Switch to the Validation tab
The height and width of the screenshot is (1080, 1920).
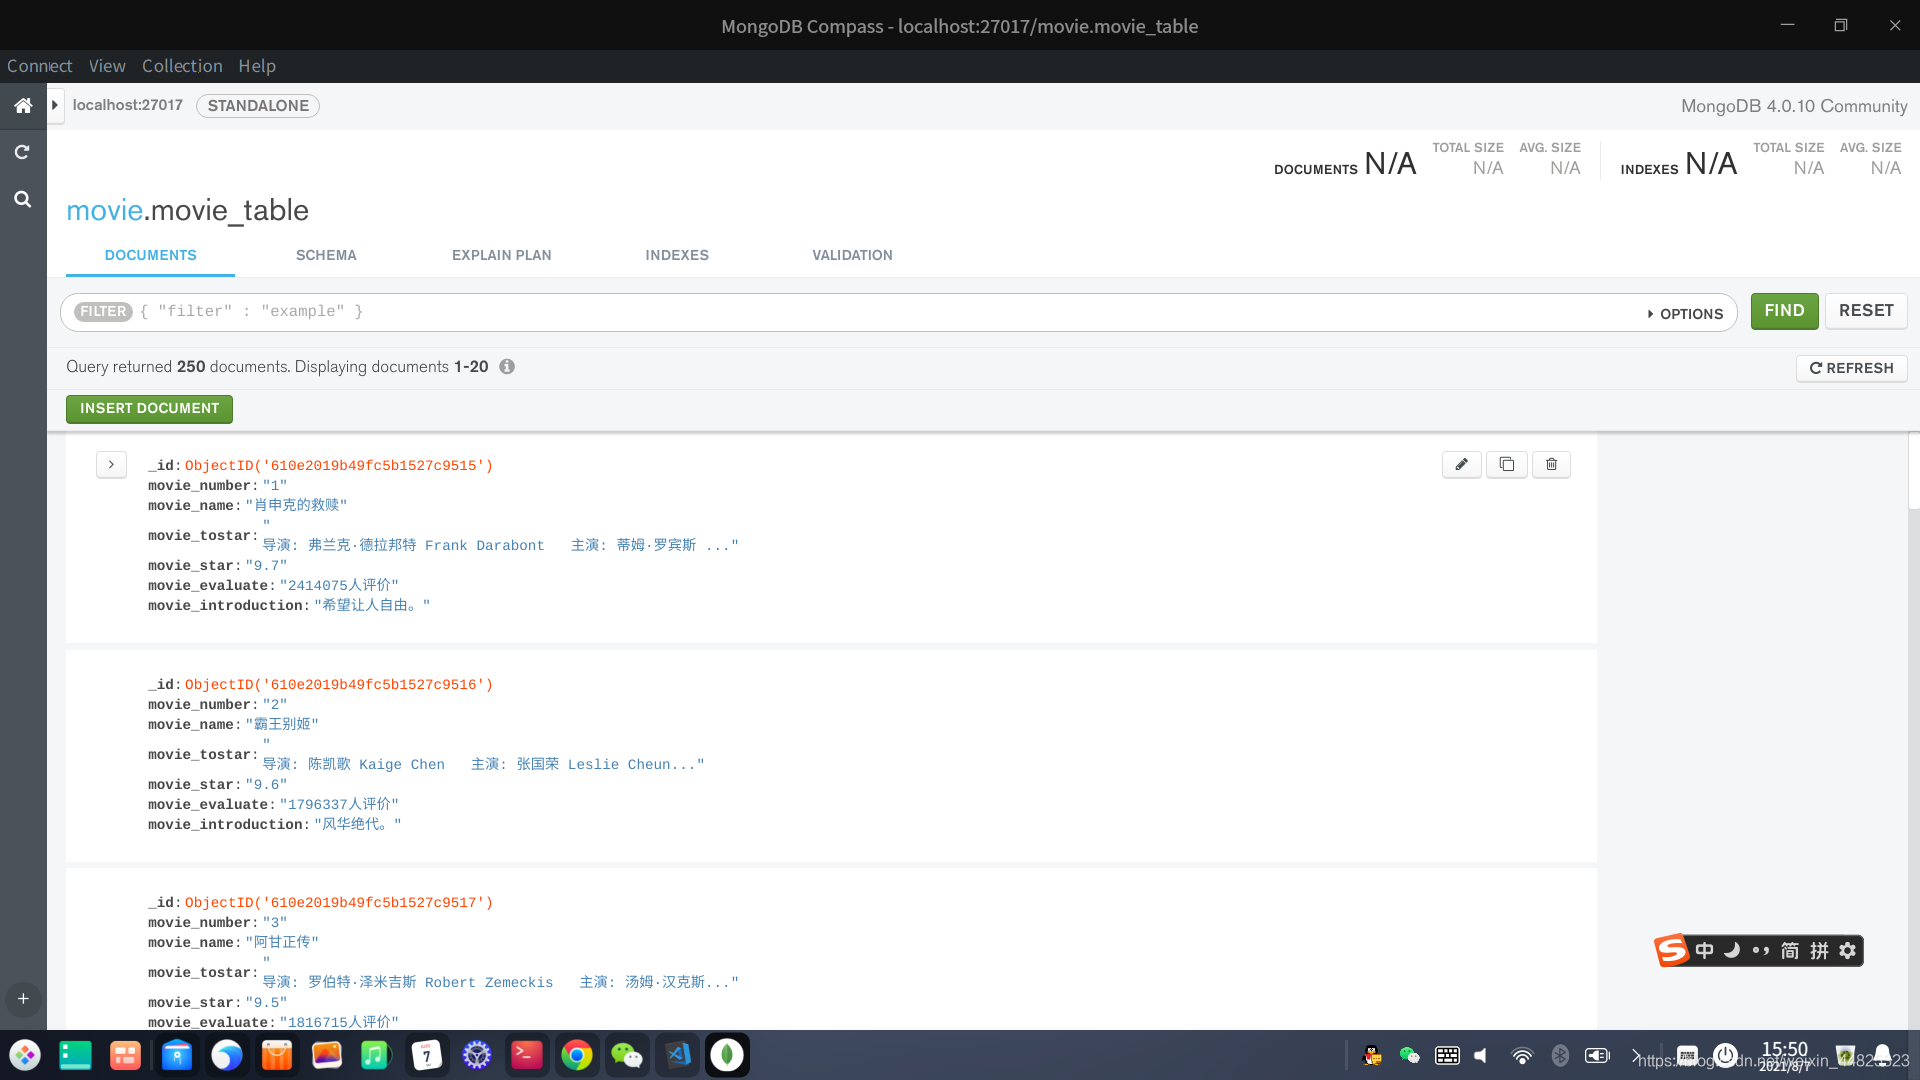(x=852, y=256)
